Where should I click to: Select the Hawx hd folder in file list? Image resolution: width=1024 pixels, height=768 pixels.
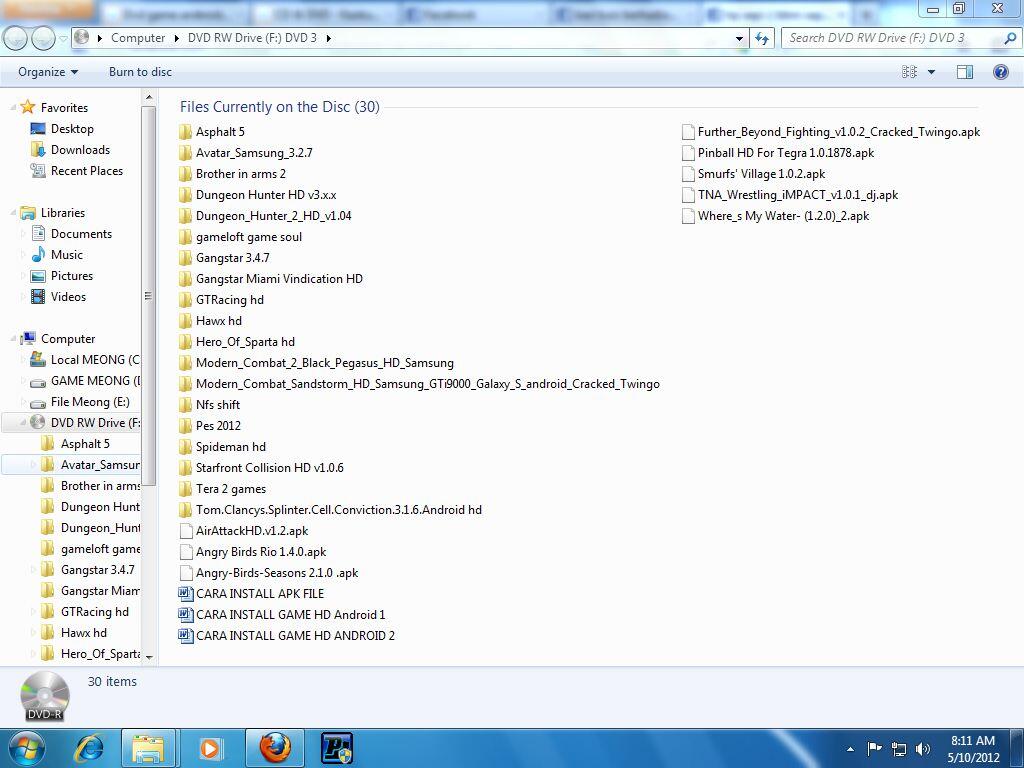click(210, 321)
